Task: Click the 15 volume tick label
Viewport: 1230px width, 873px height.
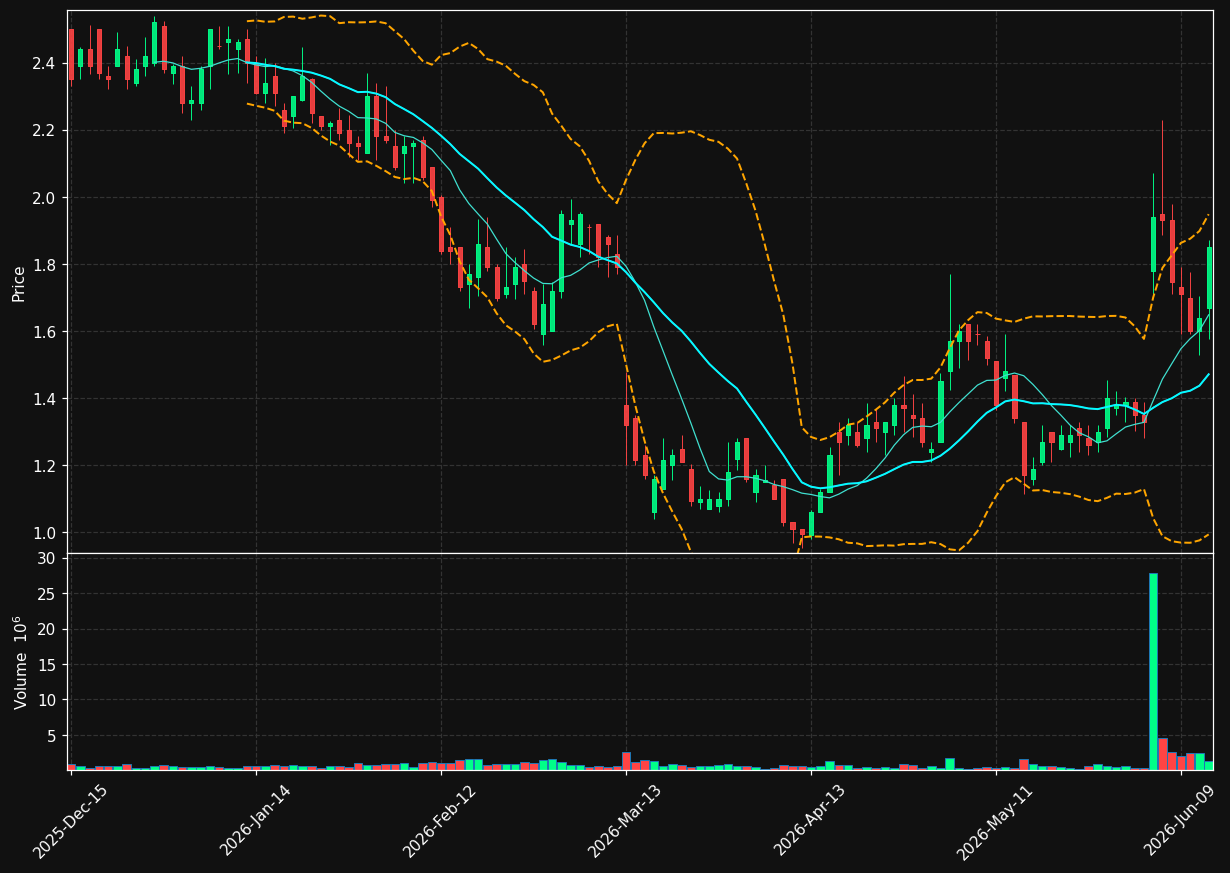Action: 46,665
